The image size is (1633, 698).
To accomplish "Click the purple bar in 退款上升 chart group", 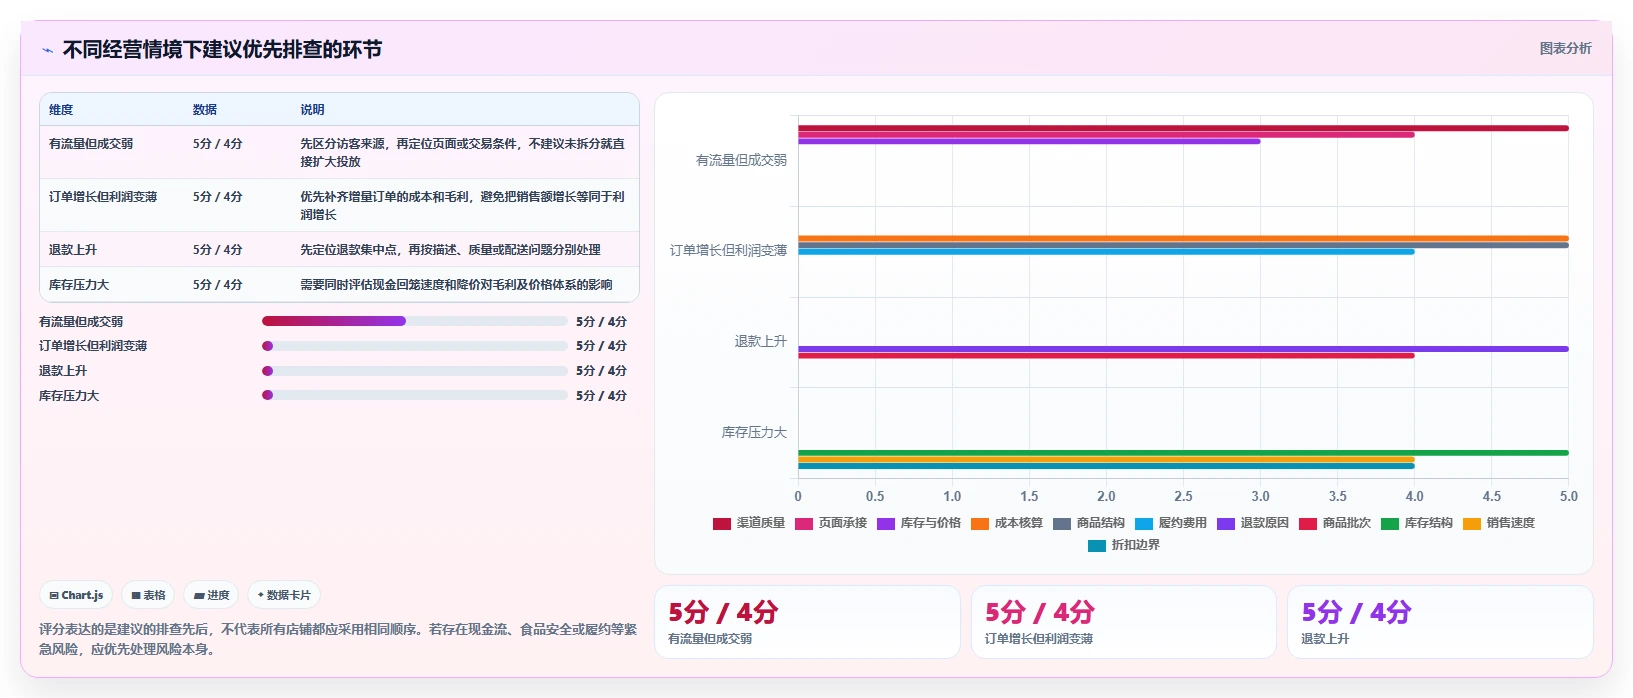I will [1183, 349].
